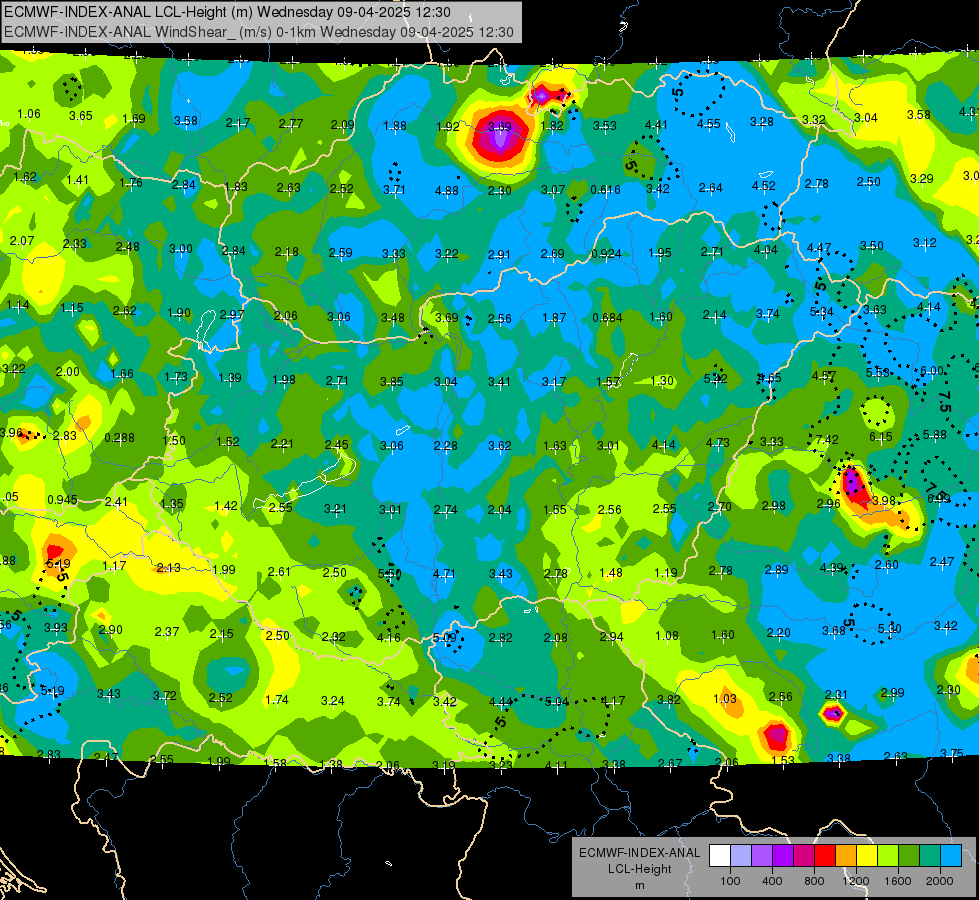The image size is (979, 900).
Task: Click the wind shear value 4.16
Action: [389, 638]
